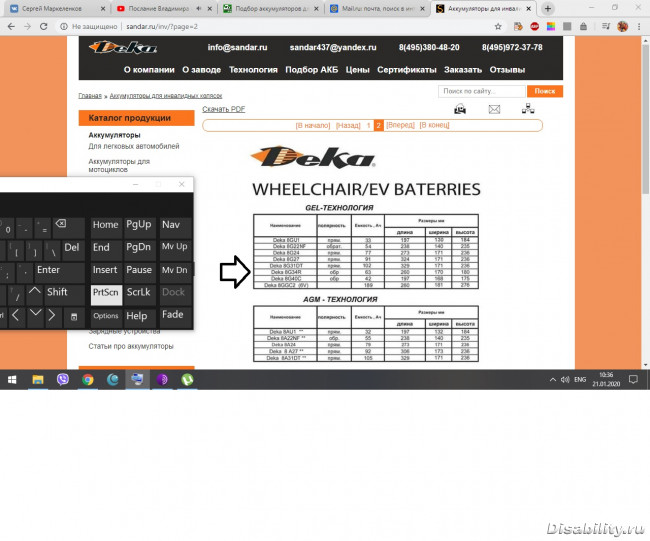Open Tor browser from taskbar
This screenshot has height=541, width=650.
(162, 379)
